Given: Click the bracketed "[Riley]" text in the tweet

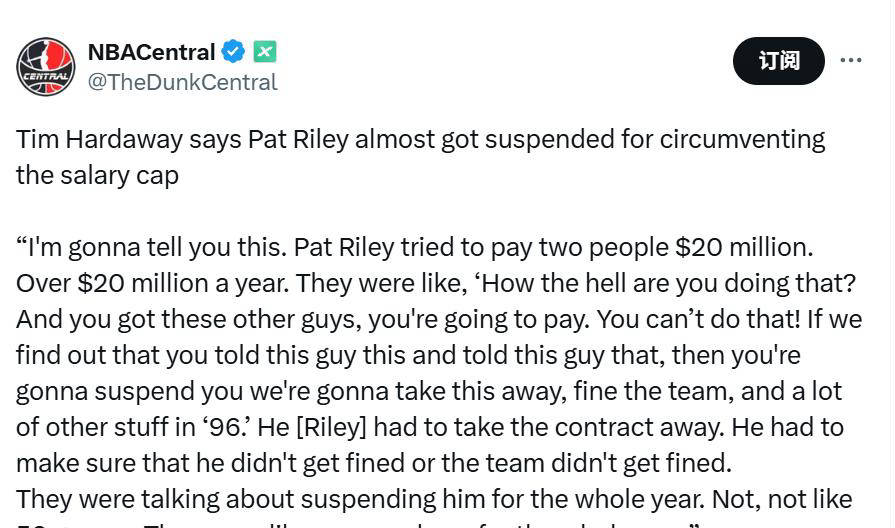Looking at the screenshot, I should tap(331, 427).
